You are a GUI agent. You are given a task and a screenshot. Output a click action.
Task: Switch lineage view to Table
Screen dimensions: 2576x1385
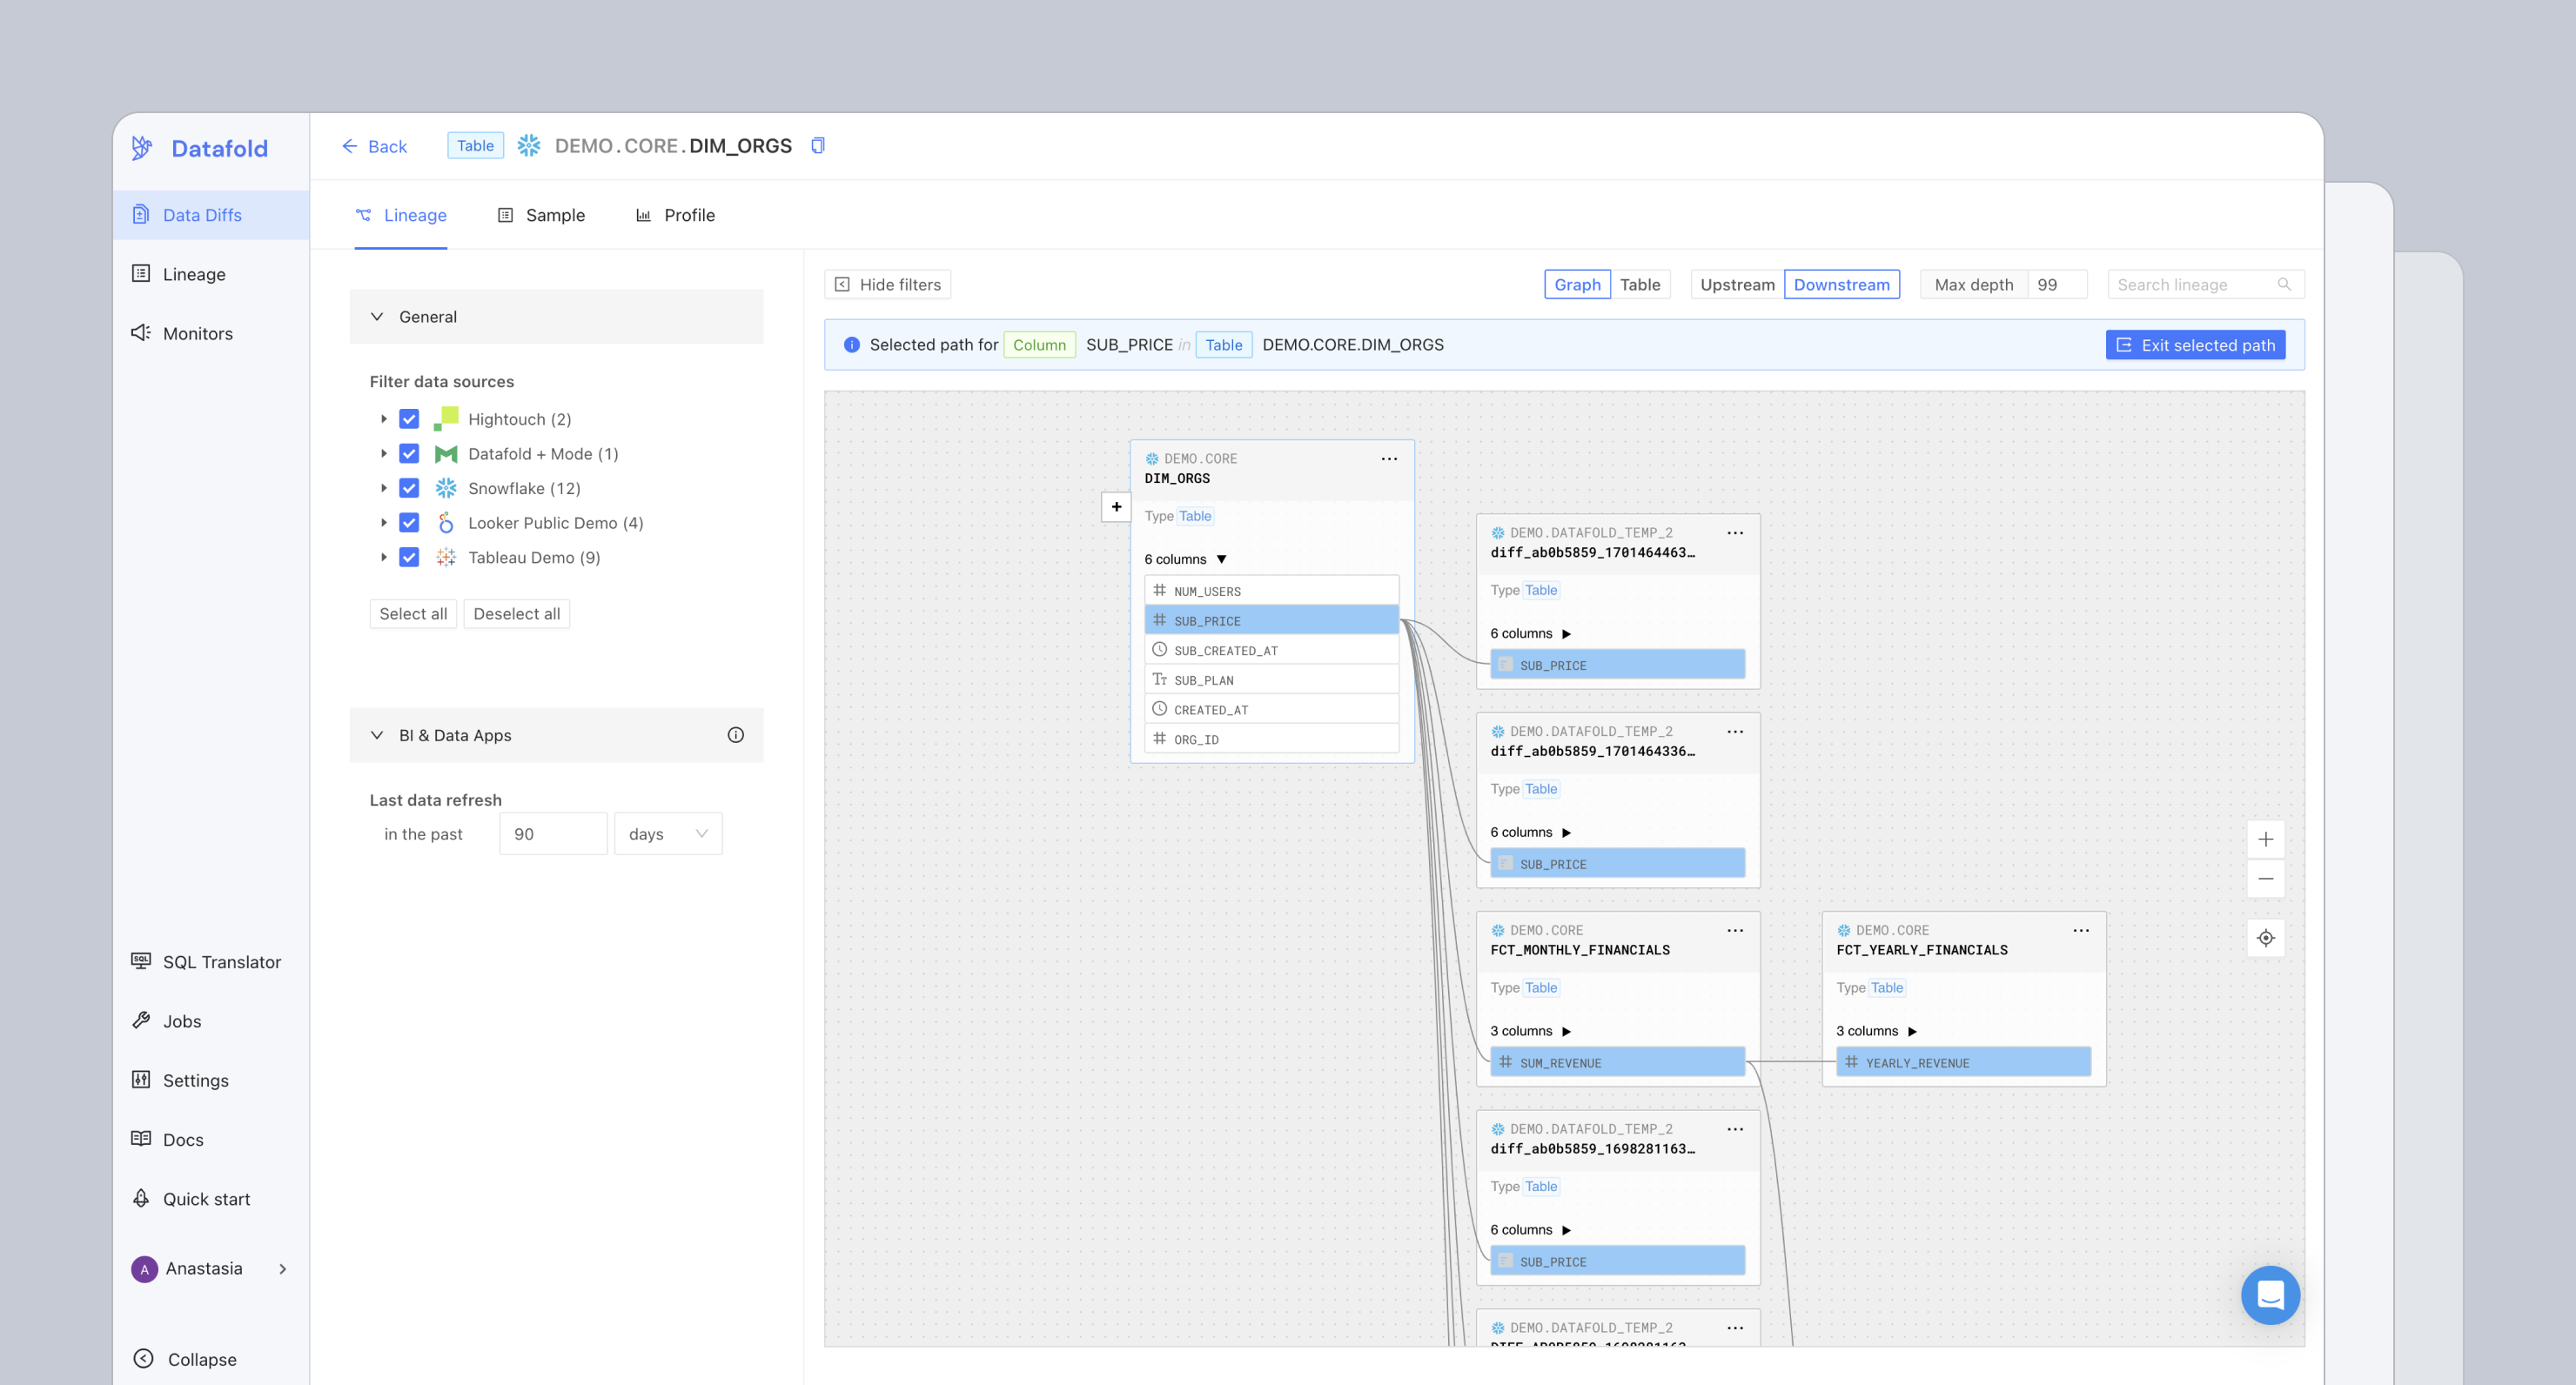pyautogui.click(x=1640, y=285)
